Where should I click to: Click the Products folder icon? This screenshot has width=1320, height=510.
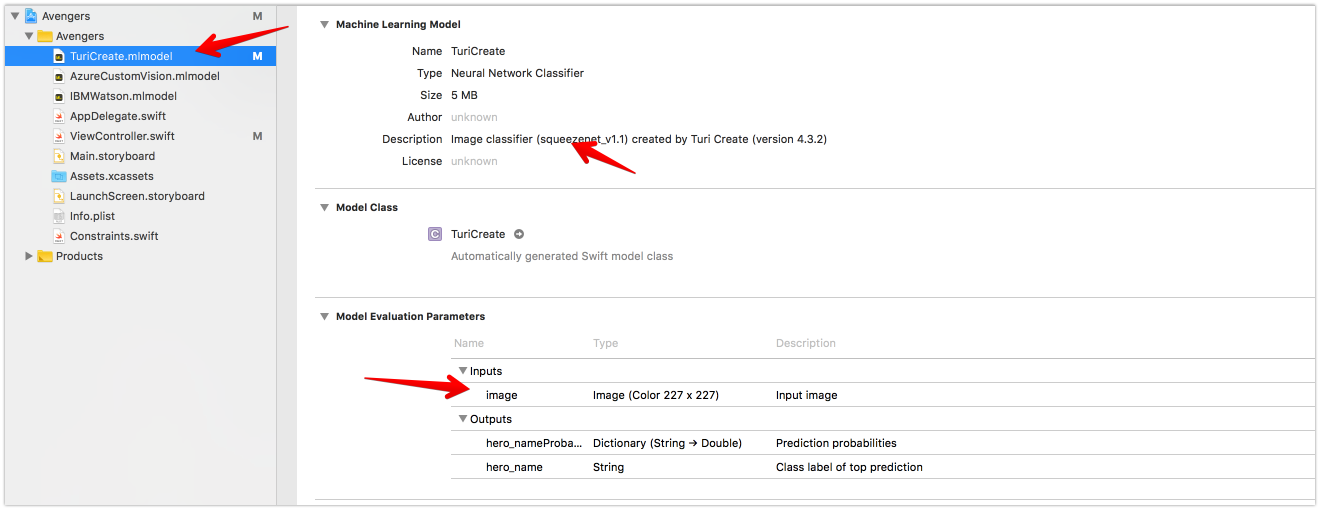(x=45, y=256)
